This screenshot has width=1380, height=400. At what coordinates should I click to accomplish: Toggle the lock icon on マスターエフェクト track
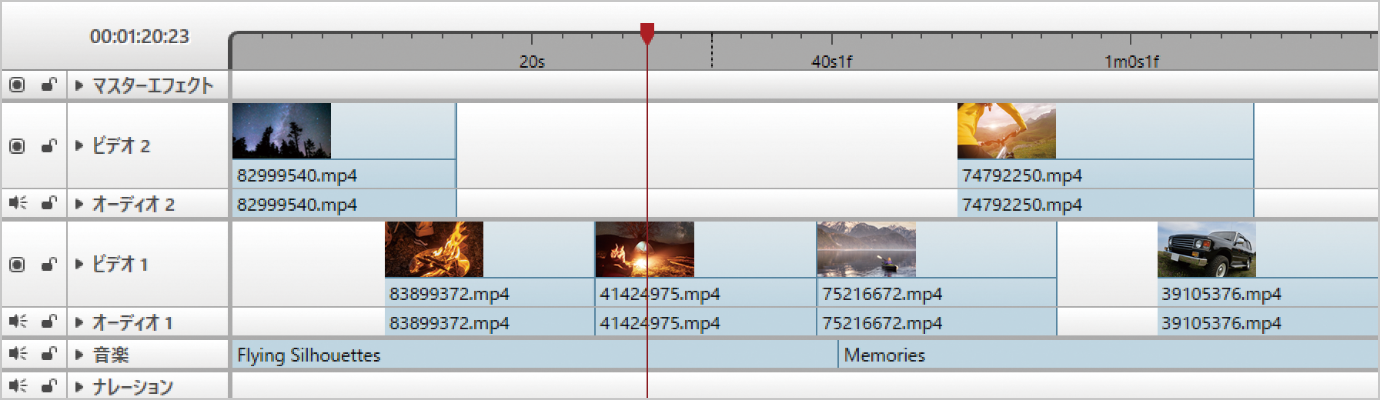pos(48,85)
